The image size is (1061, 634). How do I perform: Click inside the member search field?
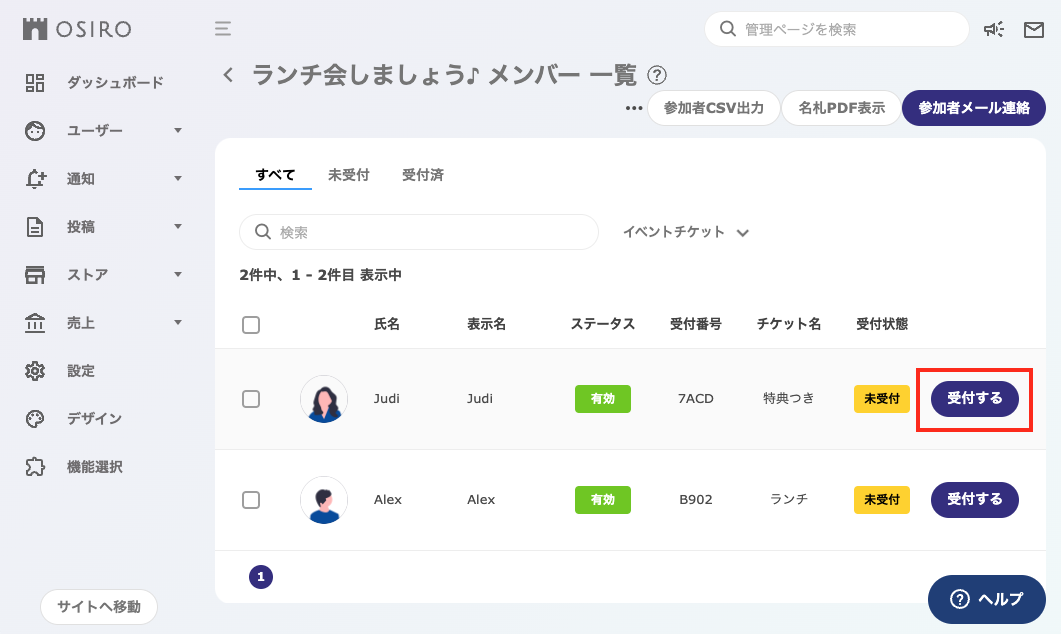point(420,231)
